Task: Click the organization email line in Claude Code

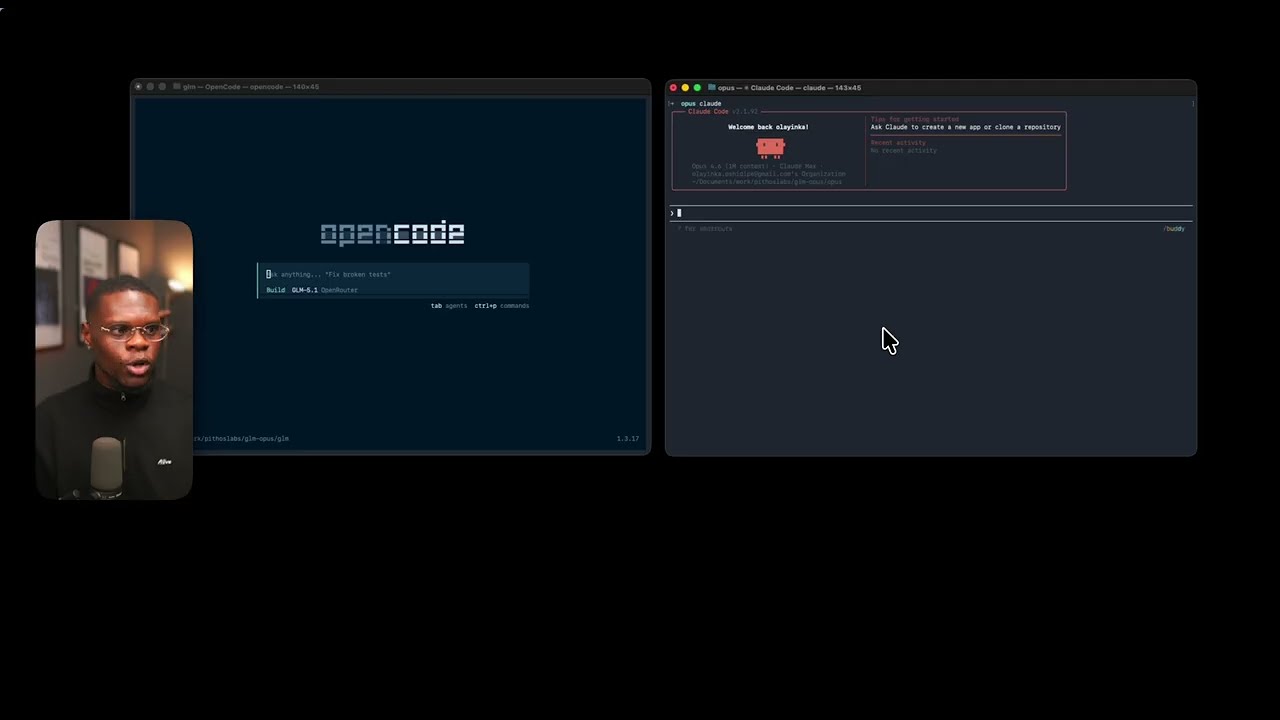Action: coord(768,174)
